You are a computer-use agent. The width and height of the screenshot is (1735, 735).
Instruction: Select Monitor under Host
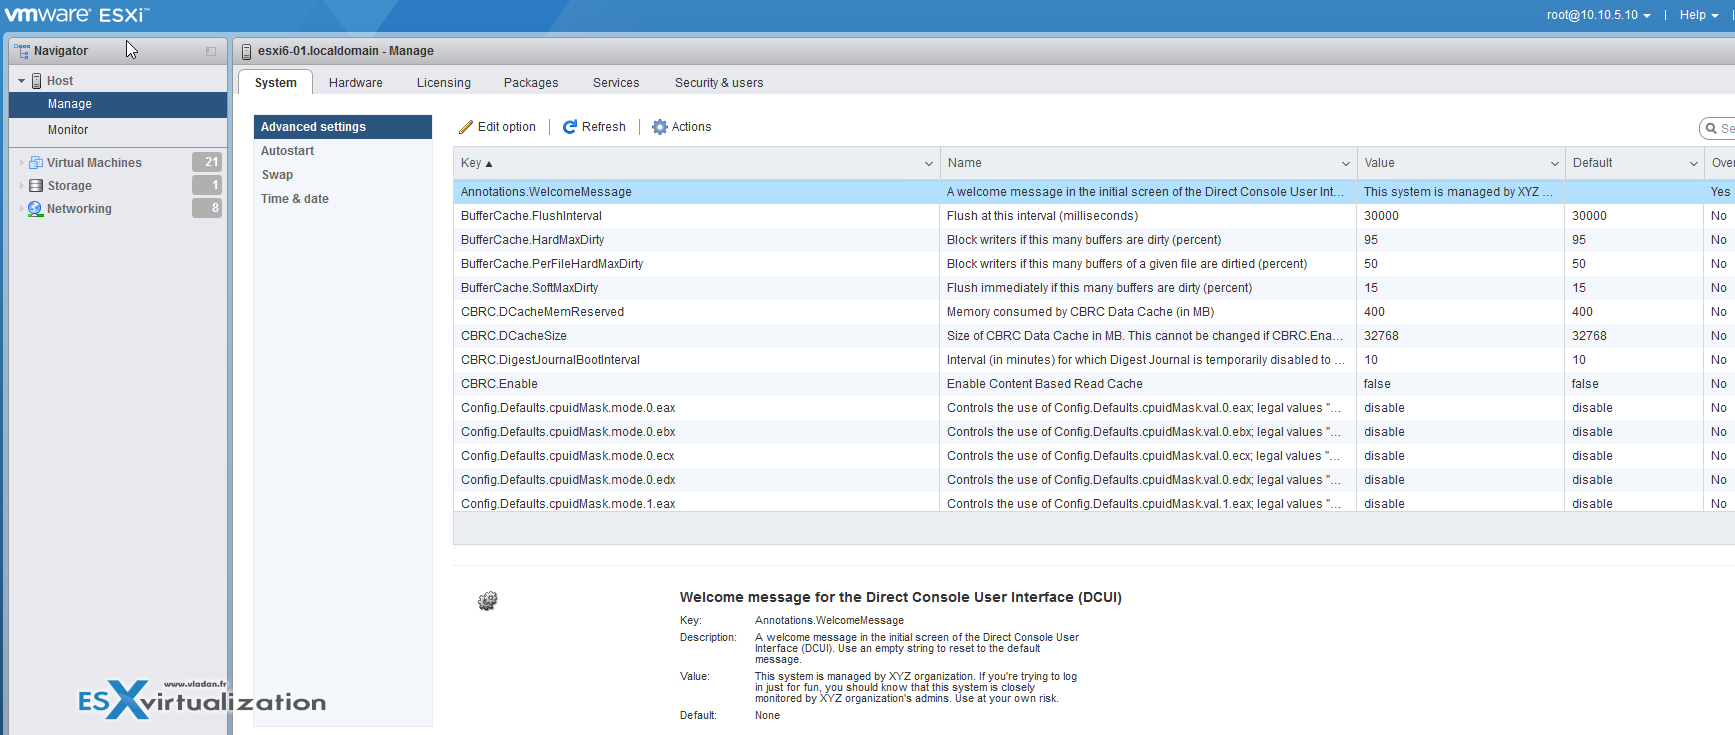(118, 130)
